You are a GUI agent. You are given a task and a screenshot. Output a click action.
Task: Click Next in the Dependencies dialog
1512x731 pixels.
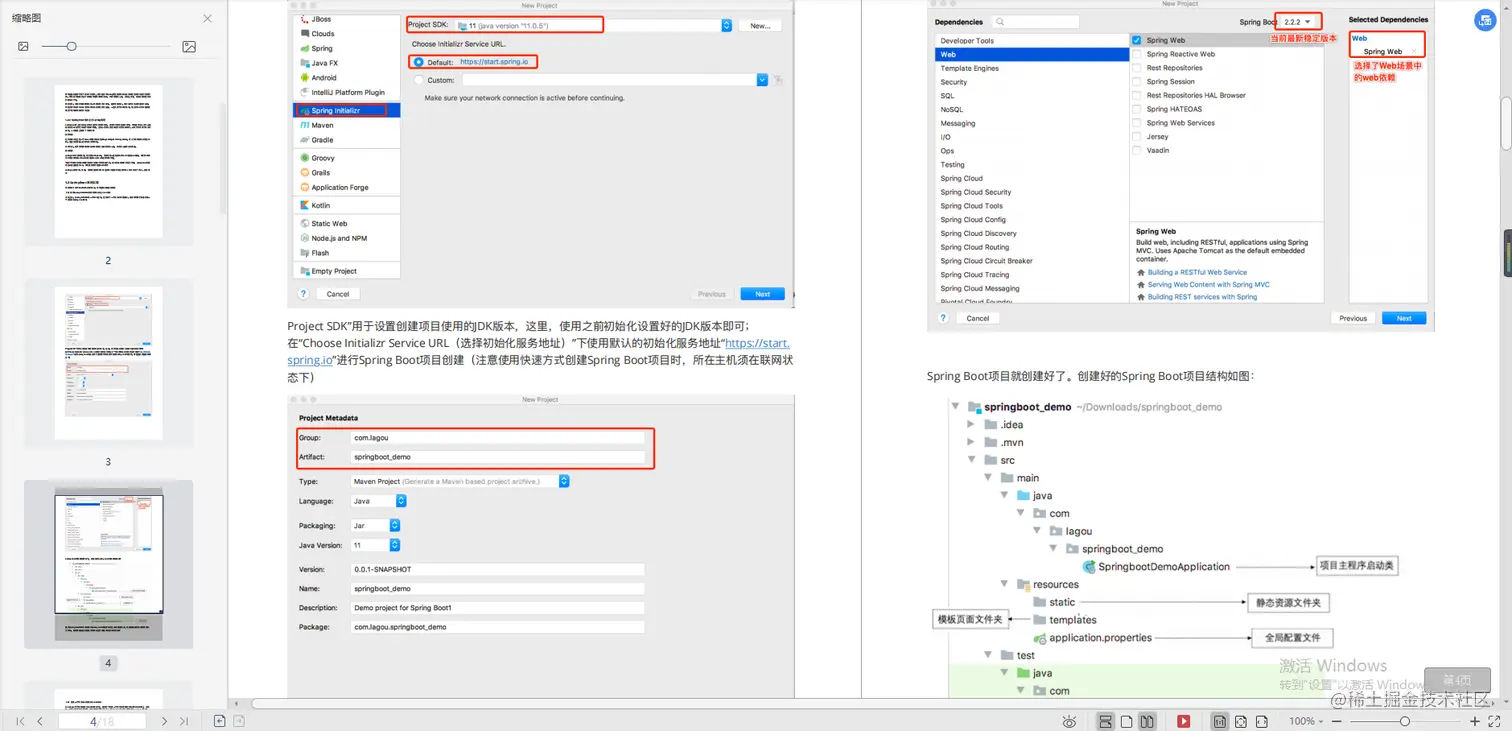[x=1404, y=318]
